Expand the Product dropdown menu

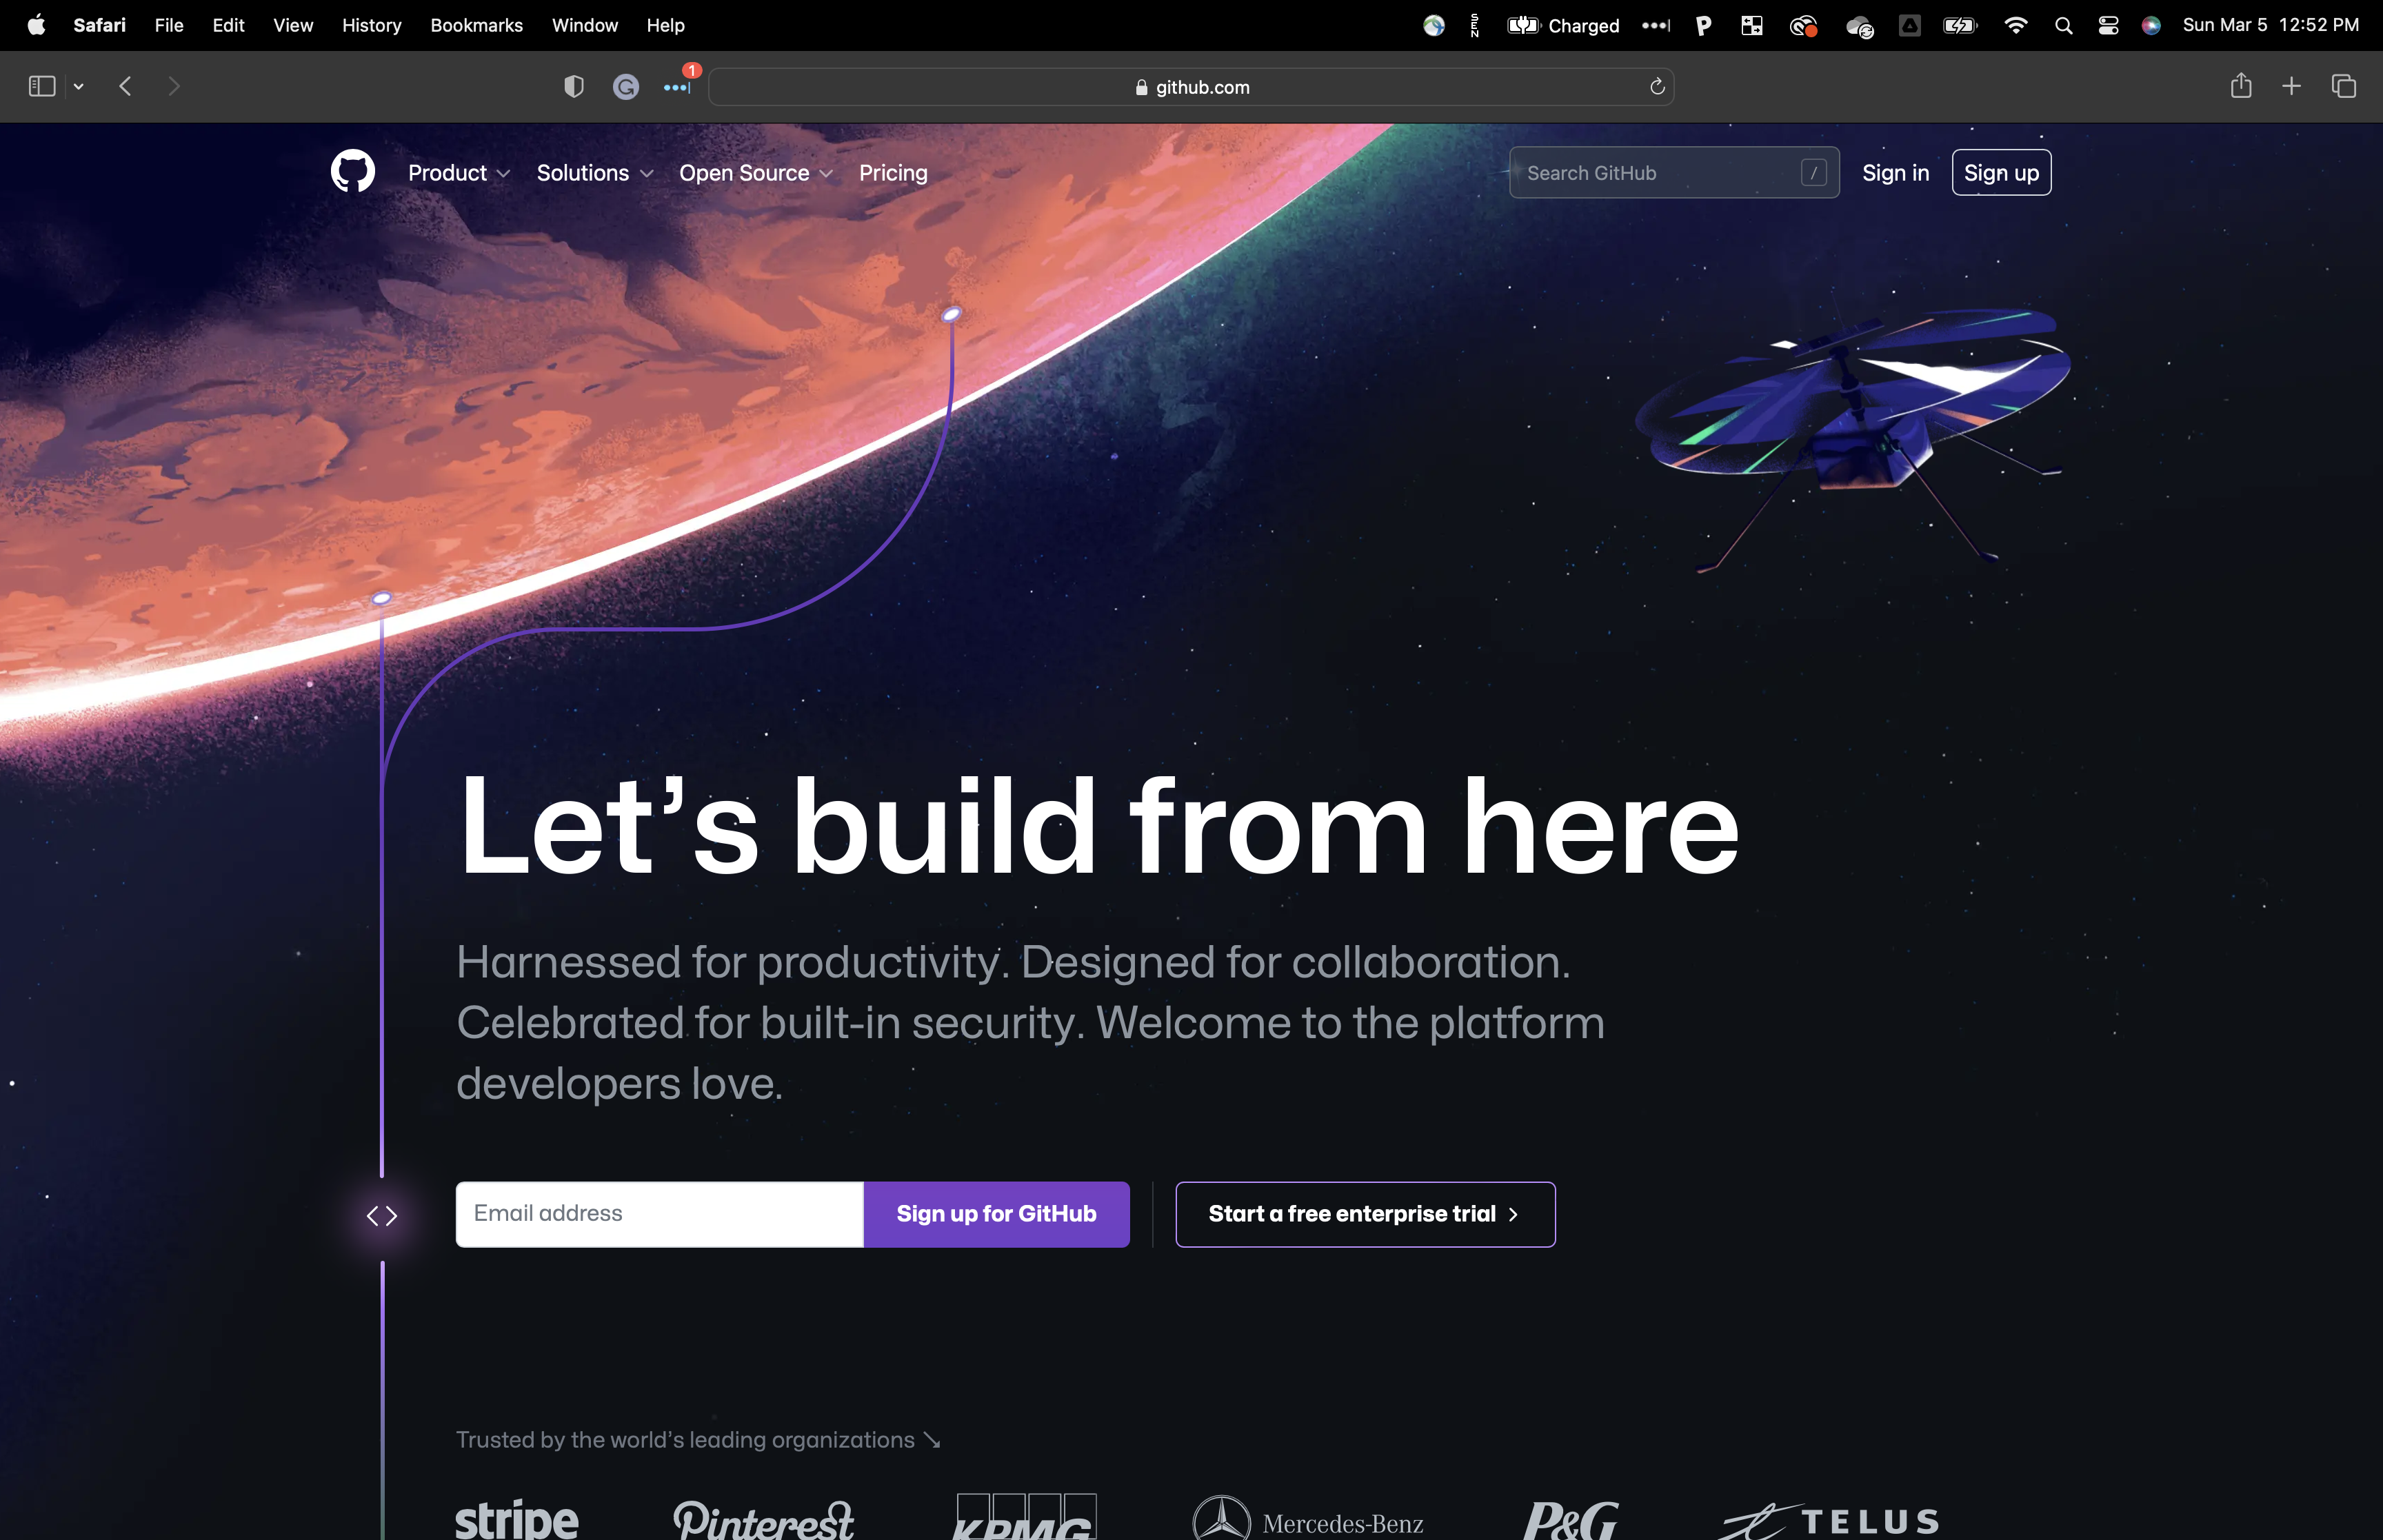(x=459, y=173)
